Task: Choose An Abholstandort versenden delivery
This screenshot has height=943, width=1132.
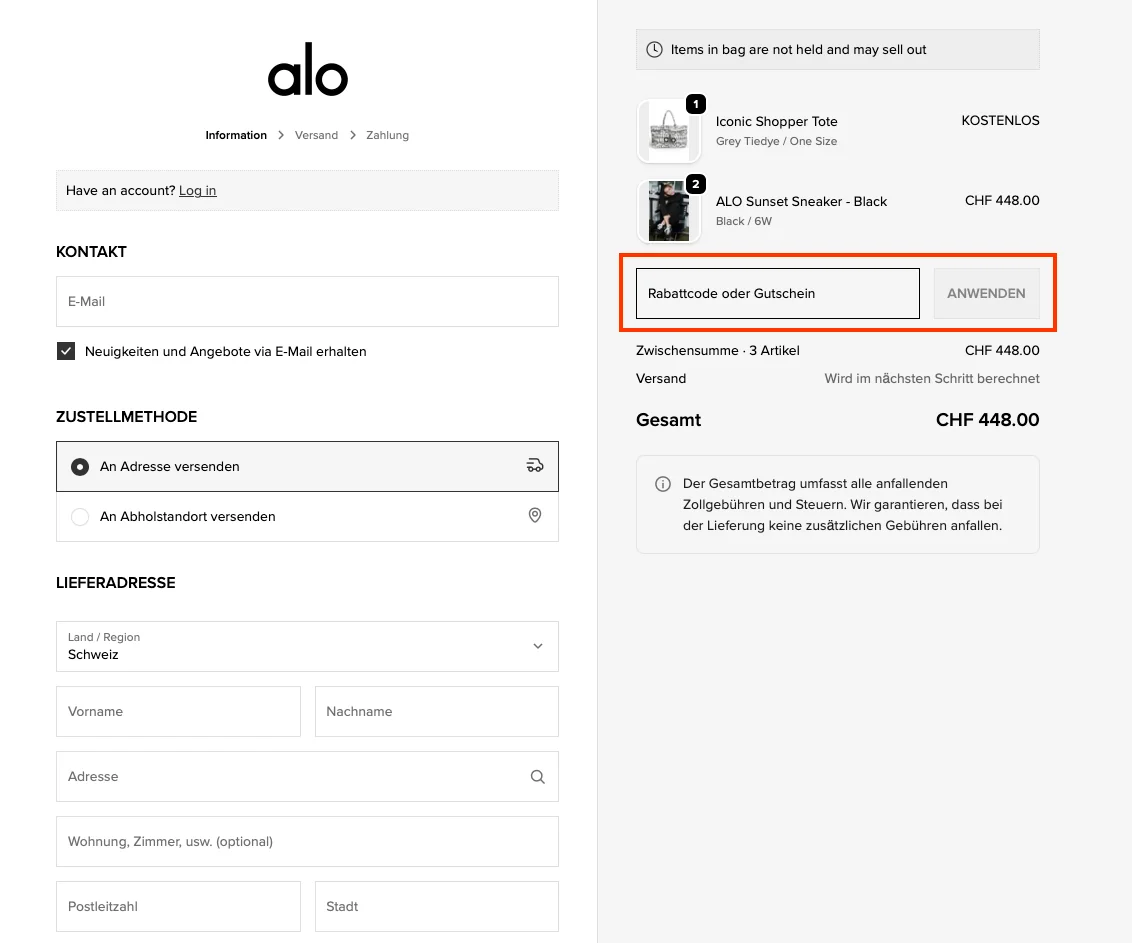Action: point(80,516)
